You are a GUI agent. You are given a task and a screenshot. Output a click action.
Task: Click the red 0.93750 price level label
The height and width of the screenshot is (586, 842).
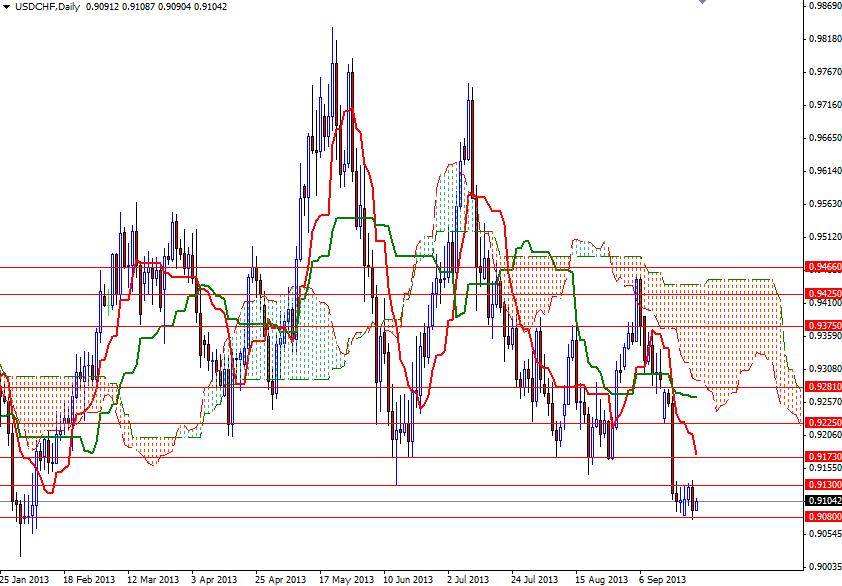[822, 326]
